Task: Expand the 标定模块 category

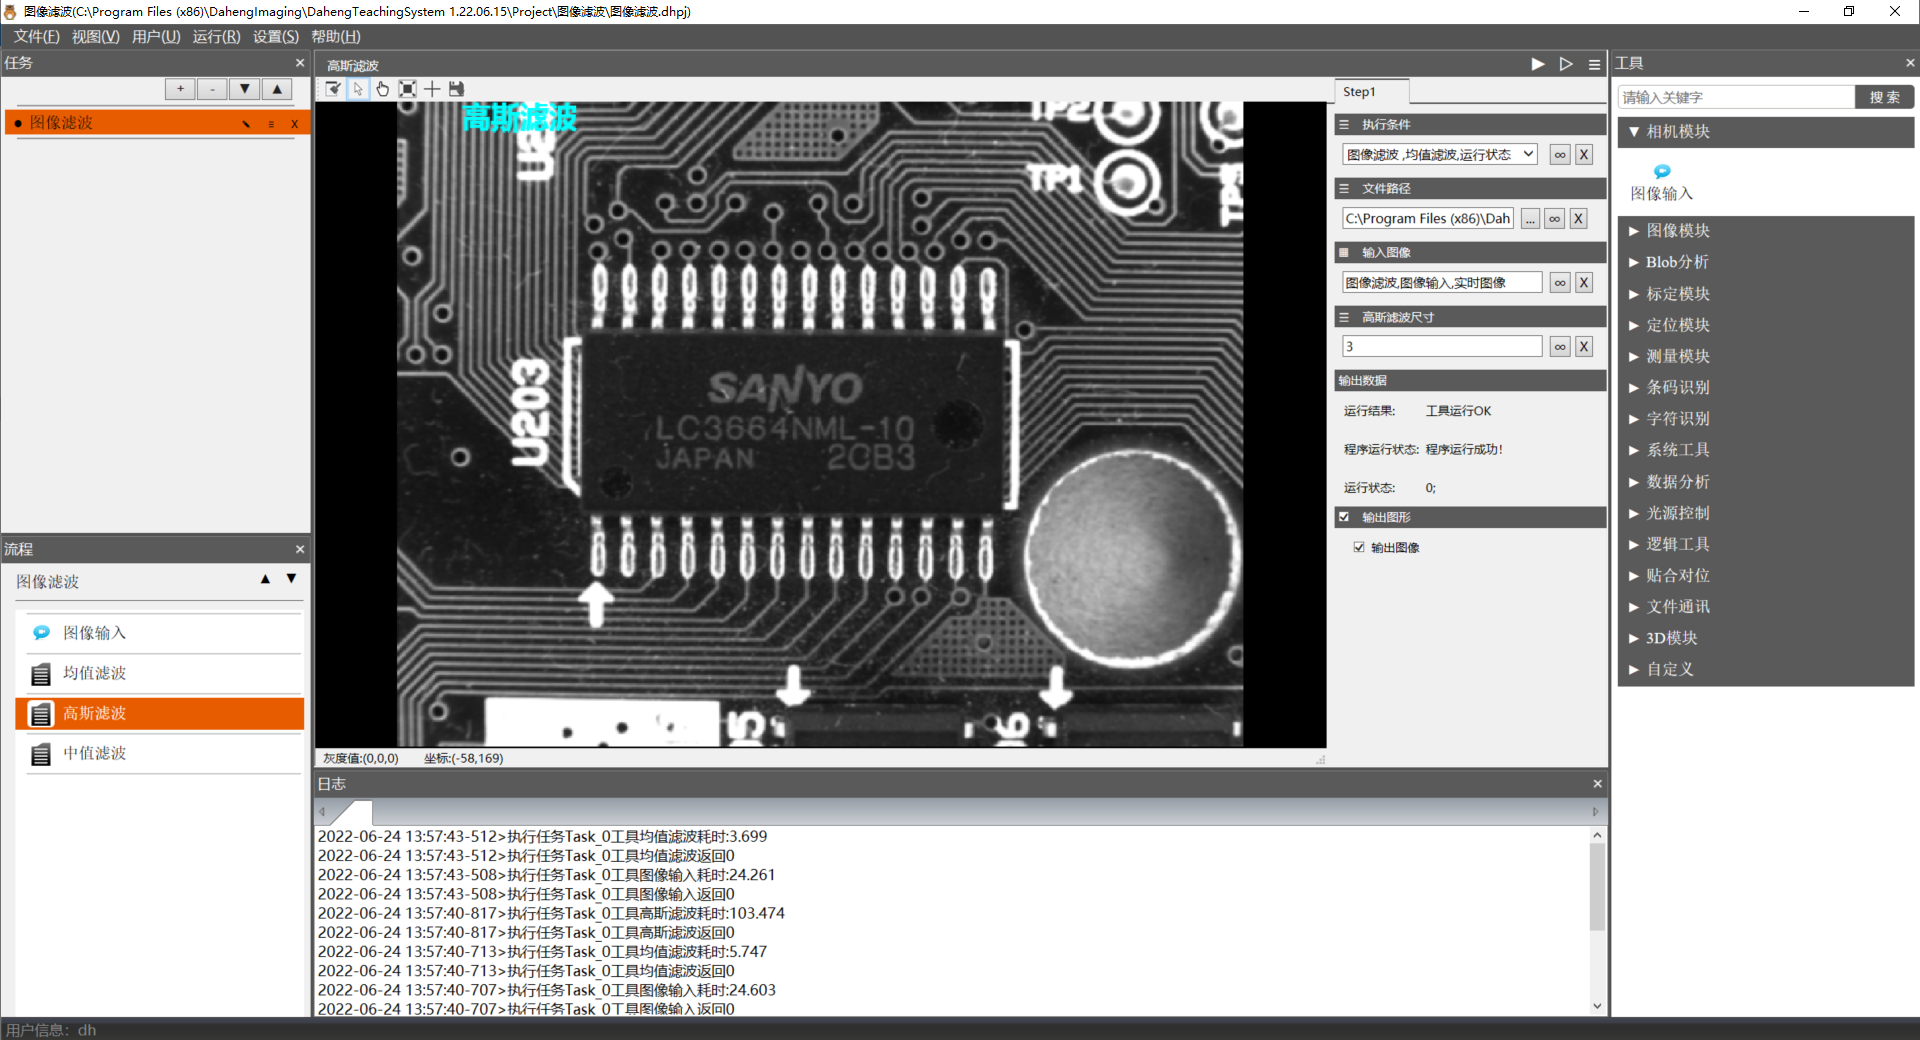Action: (1766, 294)
